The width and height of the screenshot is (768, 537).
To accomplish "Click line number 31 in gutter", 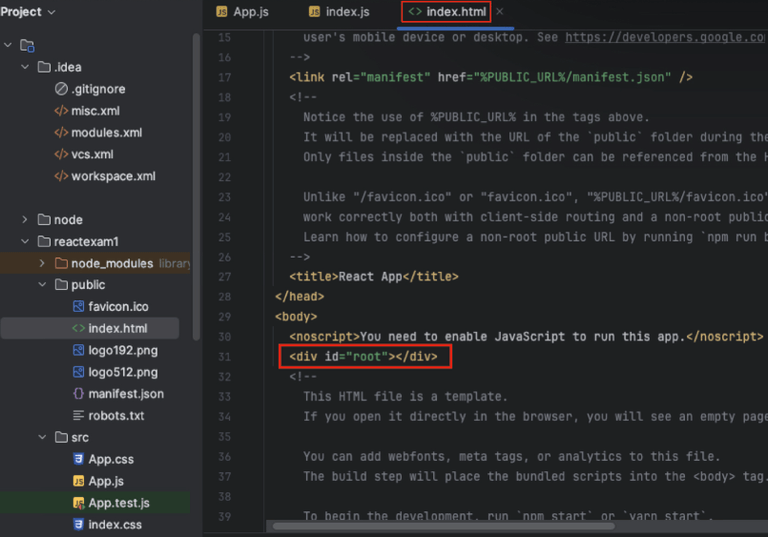I will pos(224,357).
